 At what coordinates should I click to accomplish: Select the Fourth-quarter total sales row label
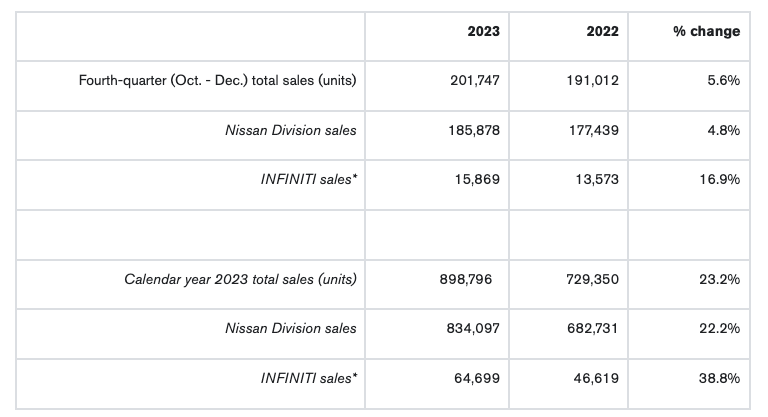coord(218,80)
